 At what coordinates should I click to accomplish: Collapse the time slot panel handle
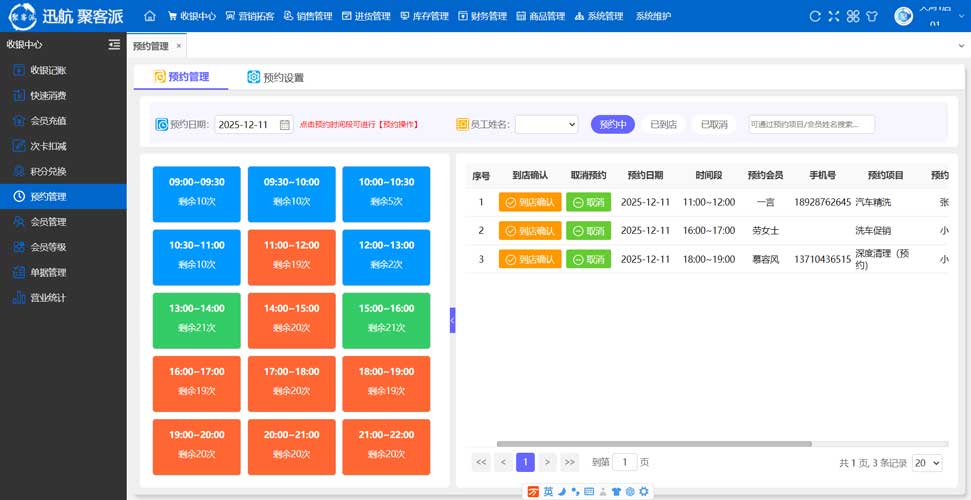[453, 320]
